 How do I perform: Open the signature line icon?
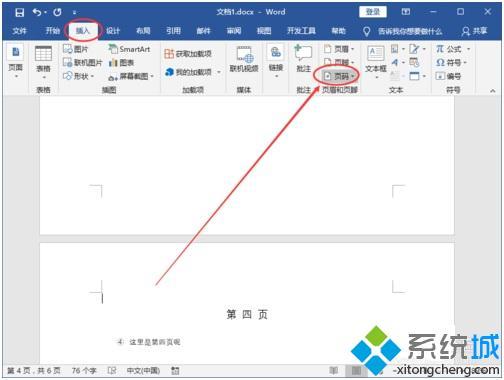[418, 49]
